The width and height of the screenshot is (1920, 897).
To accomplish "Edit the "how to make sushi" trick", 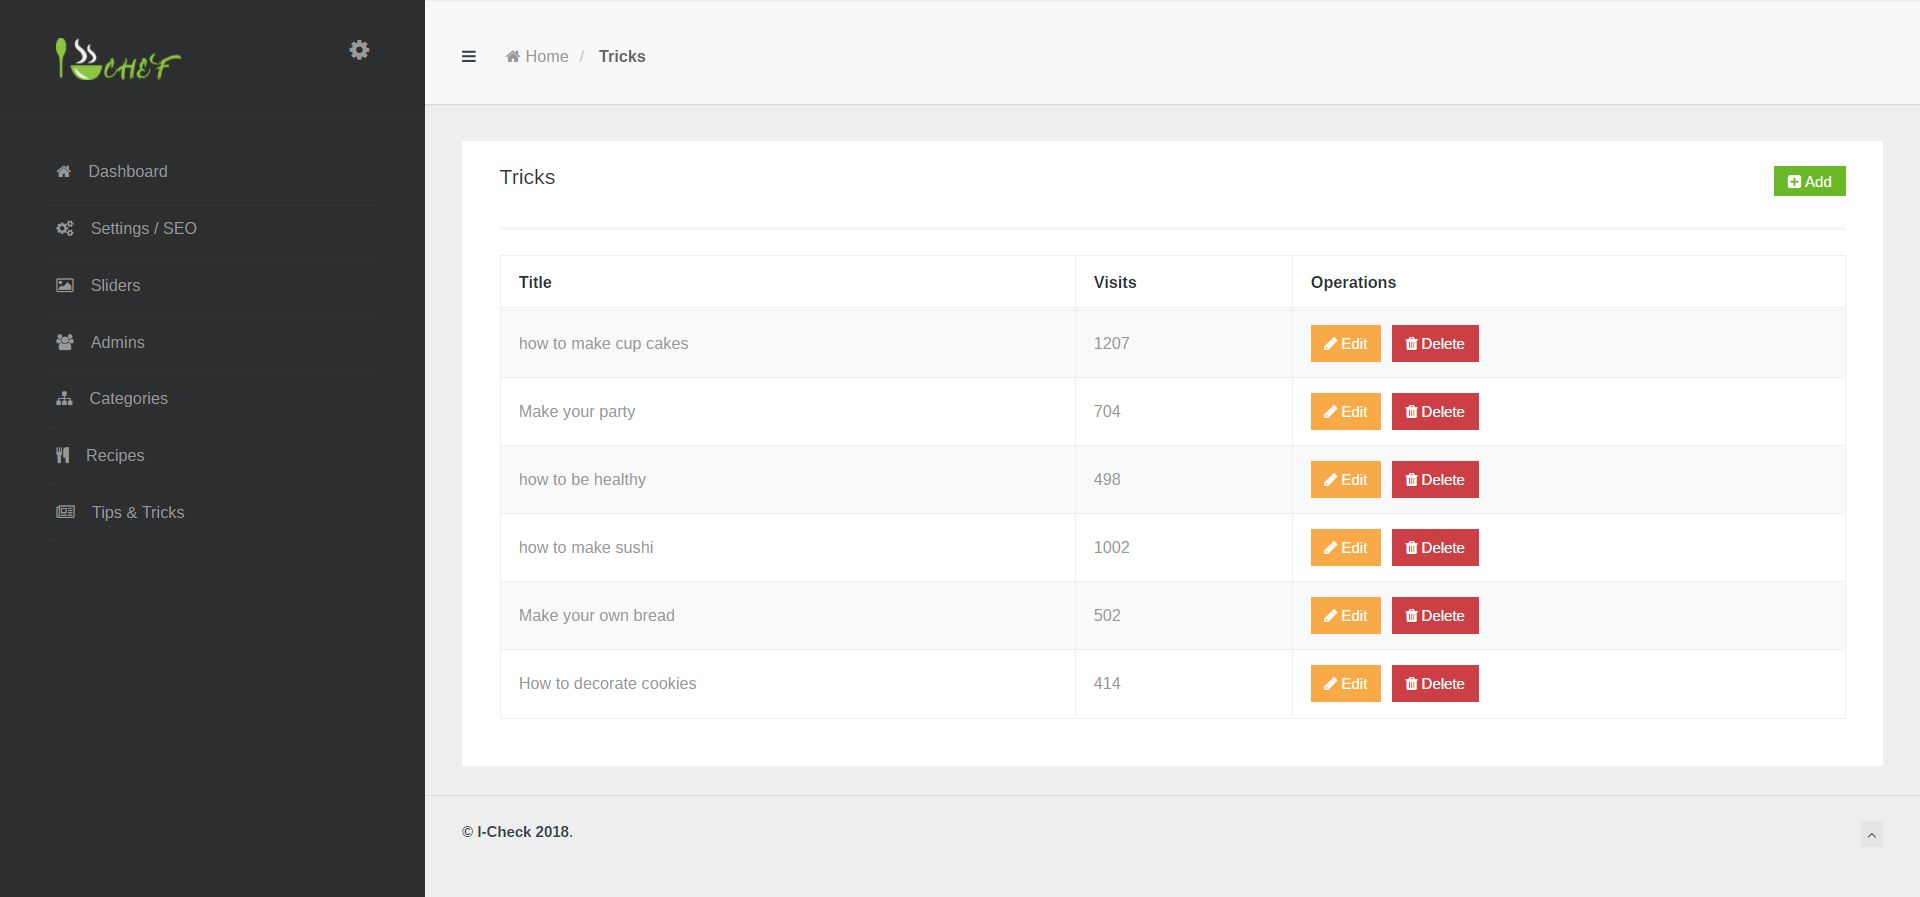I will tap(1345, 548).
